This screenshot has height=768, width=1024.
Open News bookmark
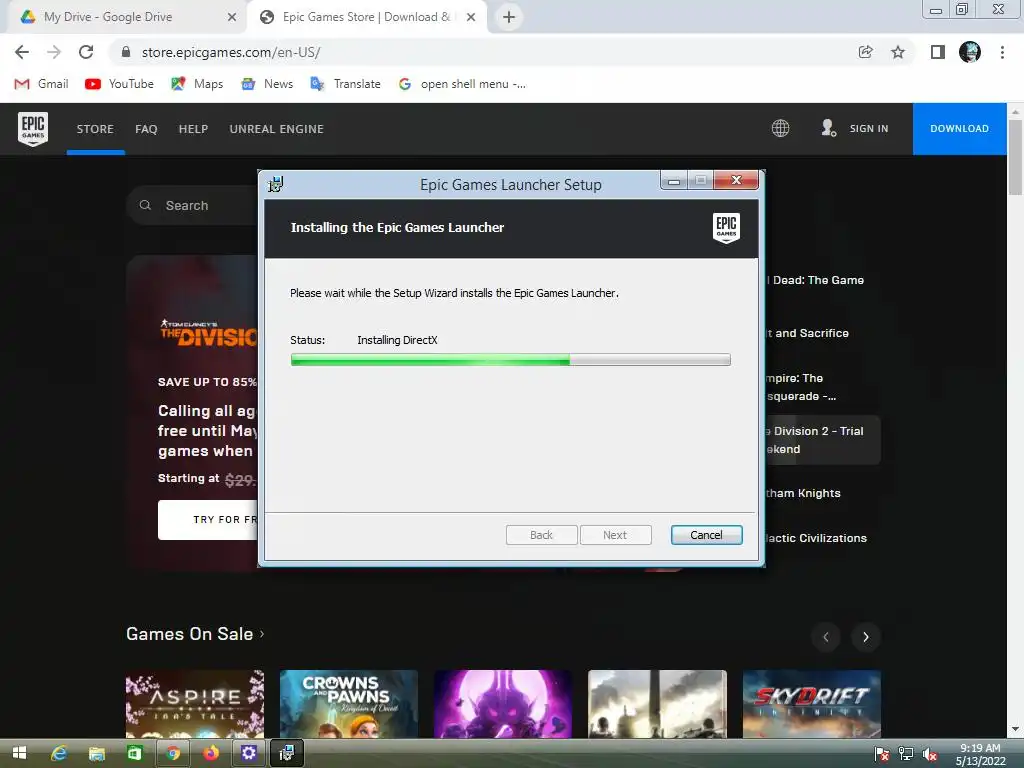[267, 84]
